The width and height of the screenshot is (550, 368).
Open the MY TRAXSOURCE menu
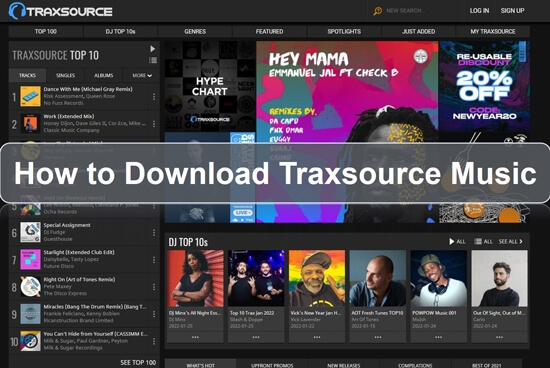point(493,31)
